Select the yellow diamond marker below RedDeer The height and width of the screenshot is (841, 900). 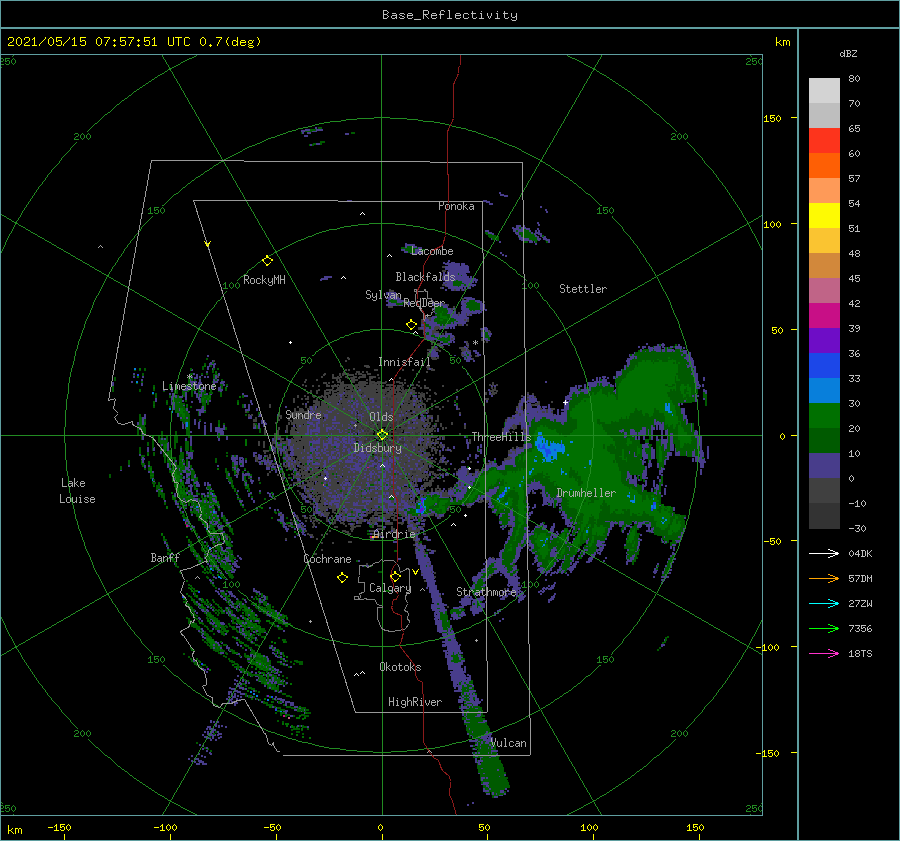click(411, 324)
